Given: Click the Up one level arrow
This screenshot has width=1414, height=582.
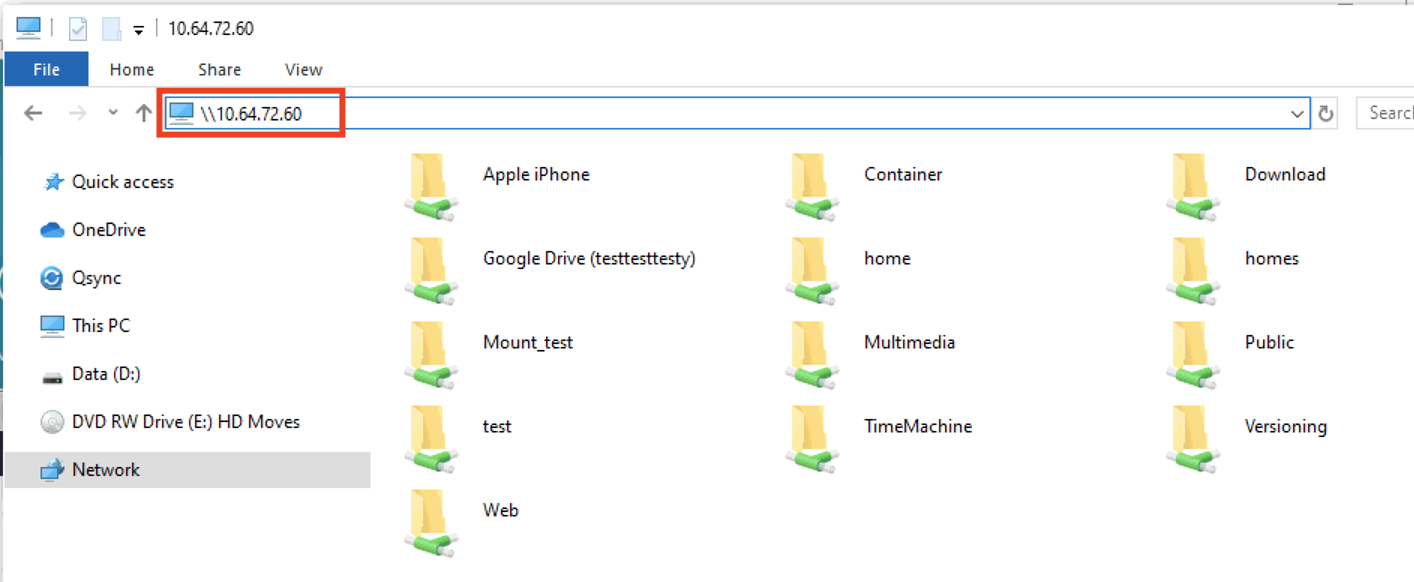Looking at the screenshot, I should coord(144,113).
